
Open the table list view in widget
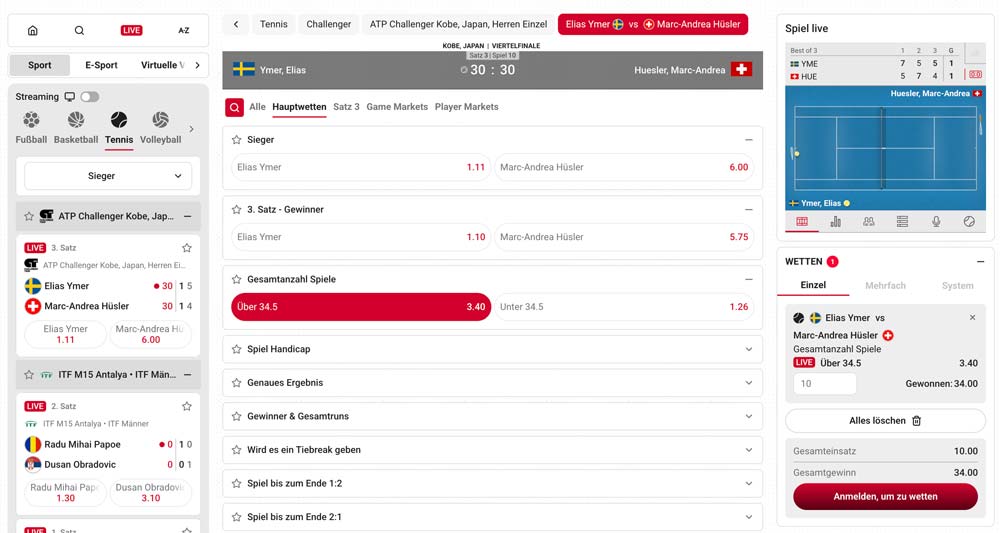902,222
